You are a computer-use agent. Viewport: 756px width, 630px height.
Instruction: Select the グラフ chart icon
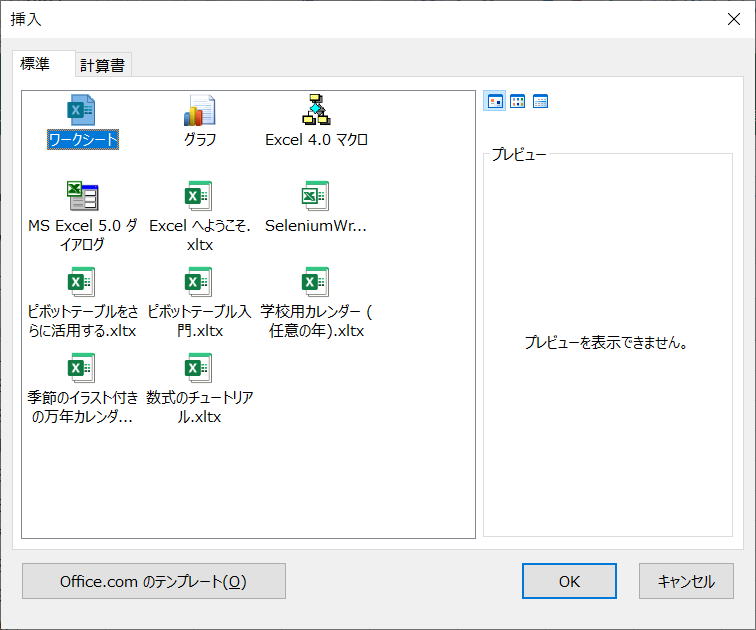[199, 110]
